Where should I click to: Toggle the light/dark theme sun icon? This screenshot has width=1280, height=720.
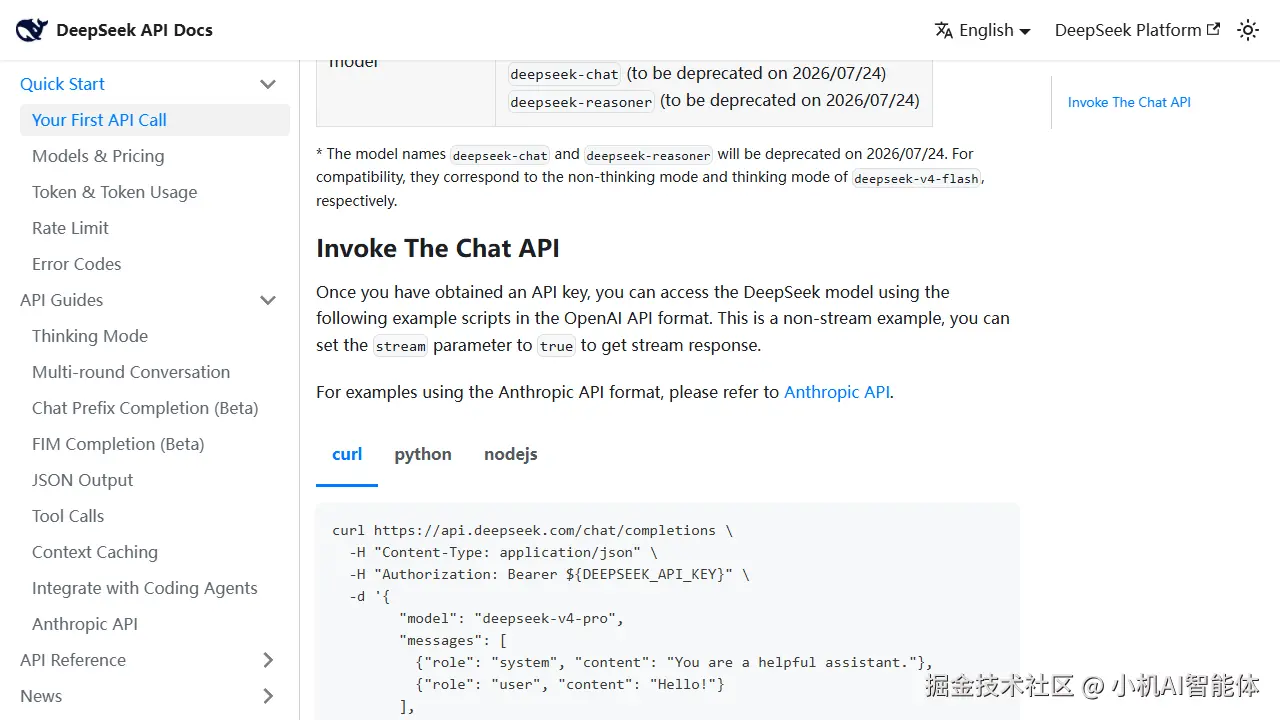click(x=1248, y=30)
